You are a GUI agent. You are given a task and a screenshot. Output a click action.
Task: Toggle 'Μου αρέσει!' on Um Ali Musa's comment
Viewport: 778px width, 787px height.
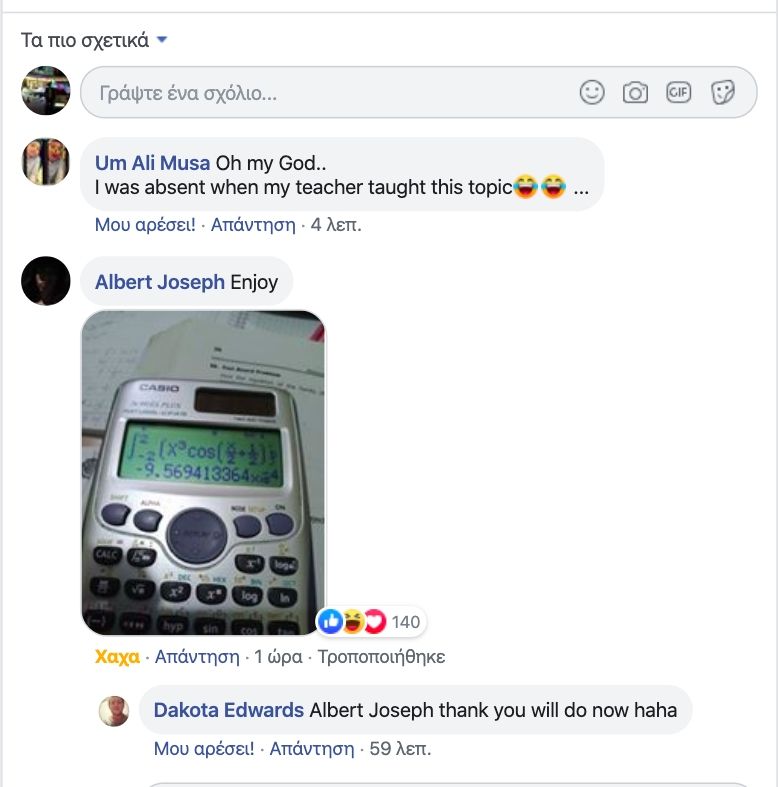pos(145,225)
